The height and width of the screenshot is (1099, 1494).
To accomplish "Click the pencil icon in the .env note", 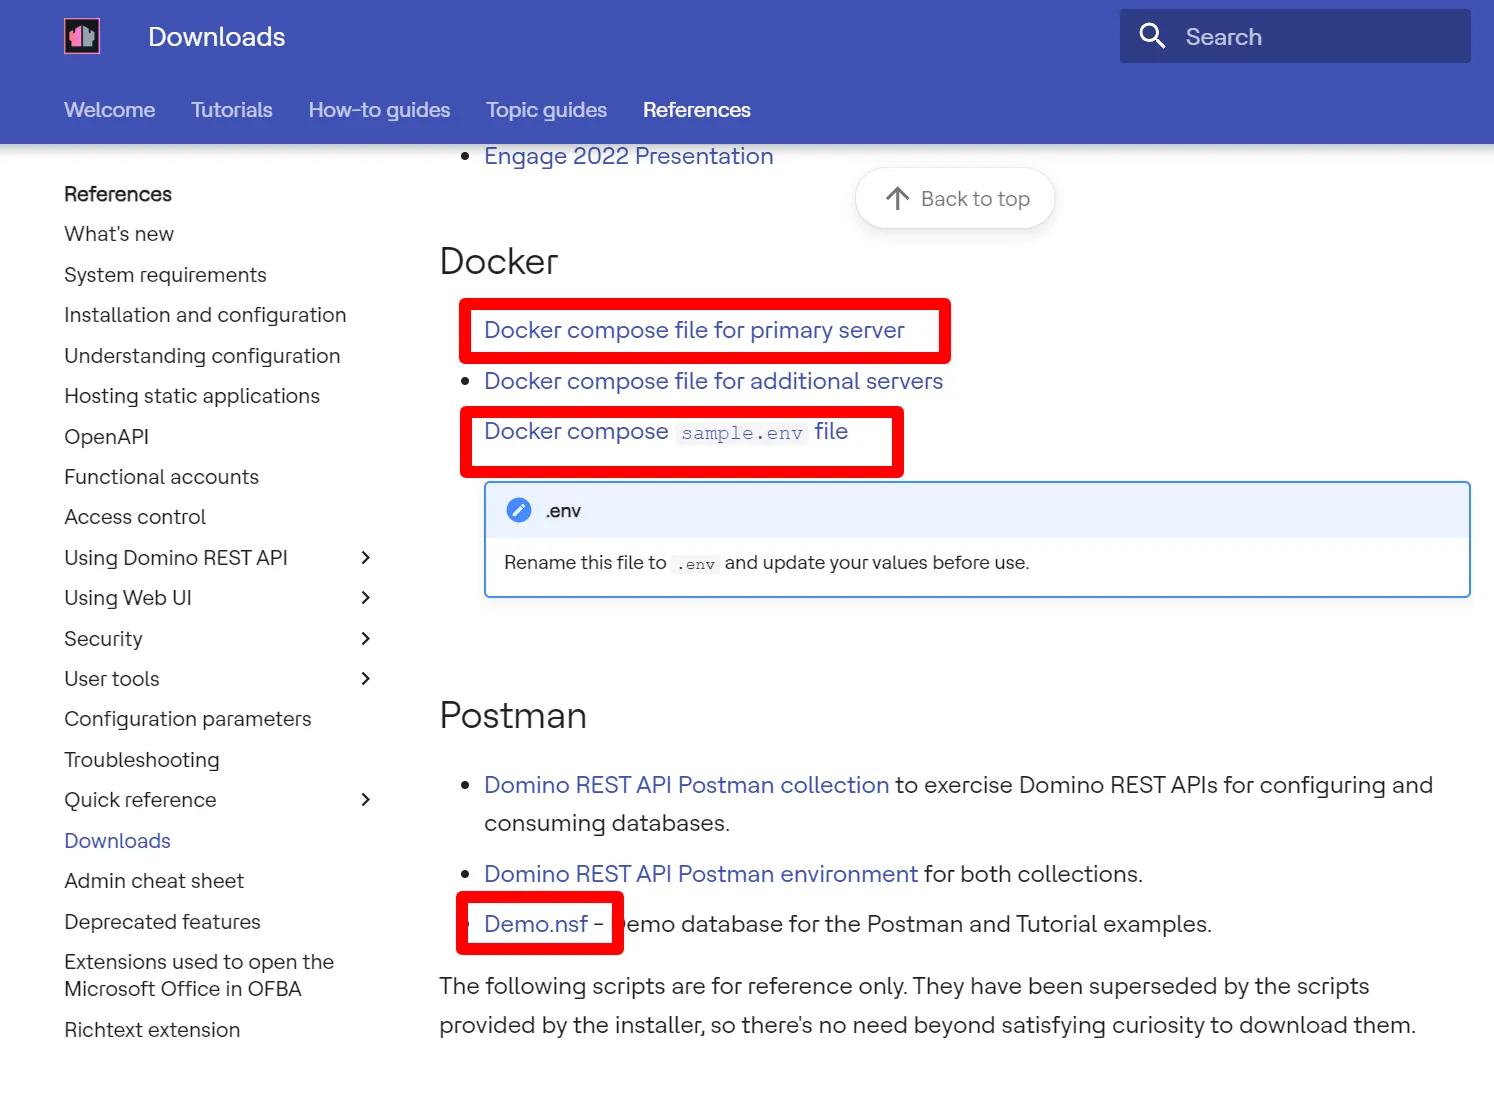I will tap(518, 509).
